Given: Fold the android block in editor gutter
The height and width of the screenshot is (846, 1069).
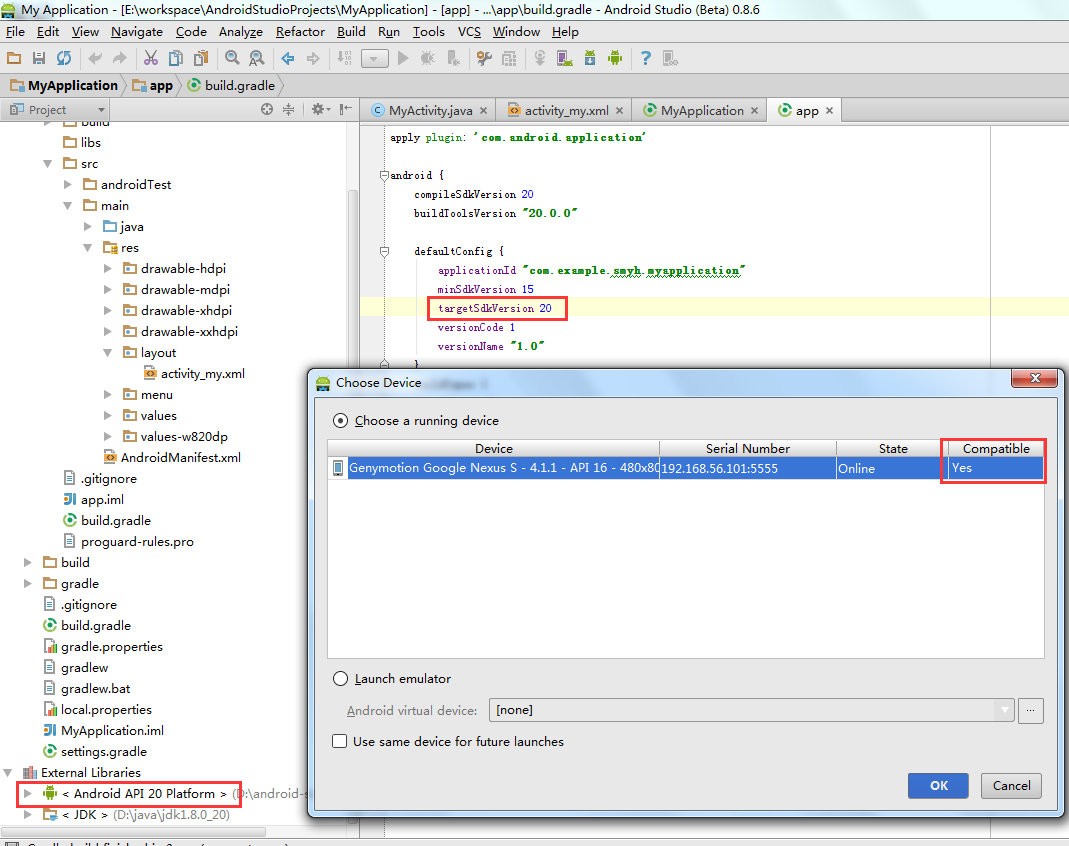Looking at the screenshot, I should coord(384,176).
